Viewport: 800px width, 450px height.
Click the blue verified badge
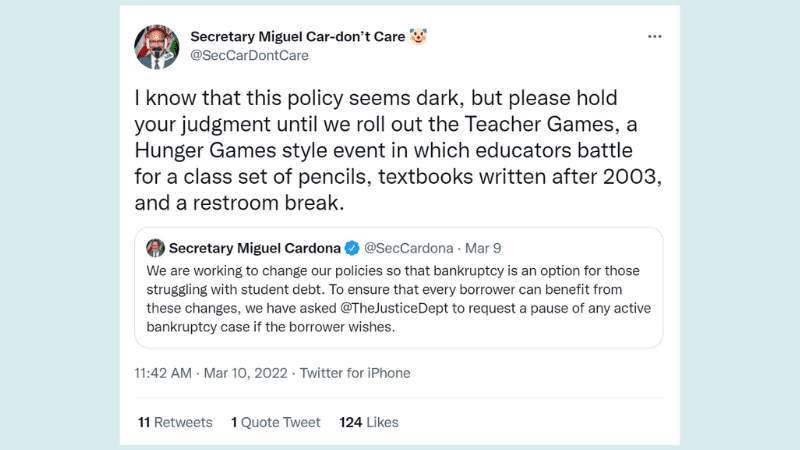pos(352,248)
